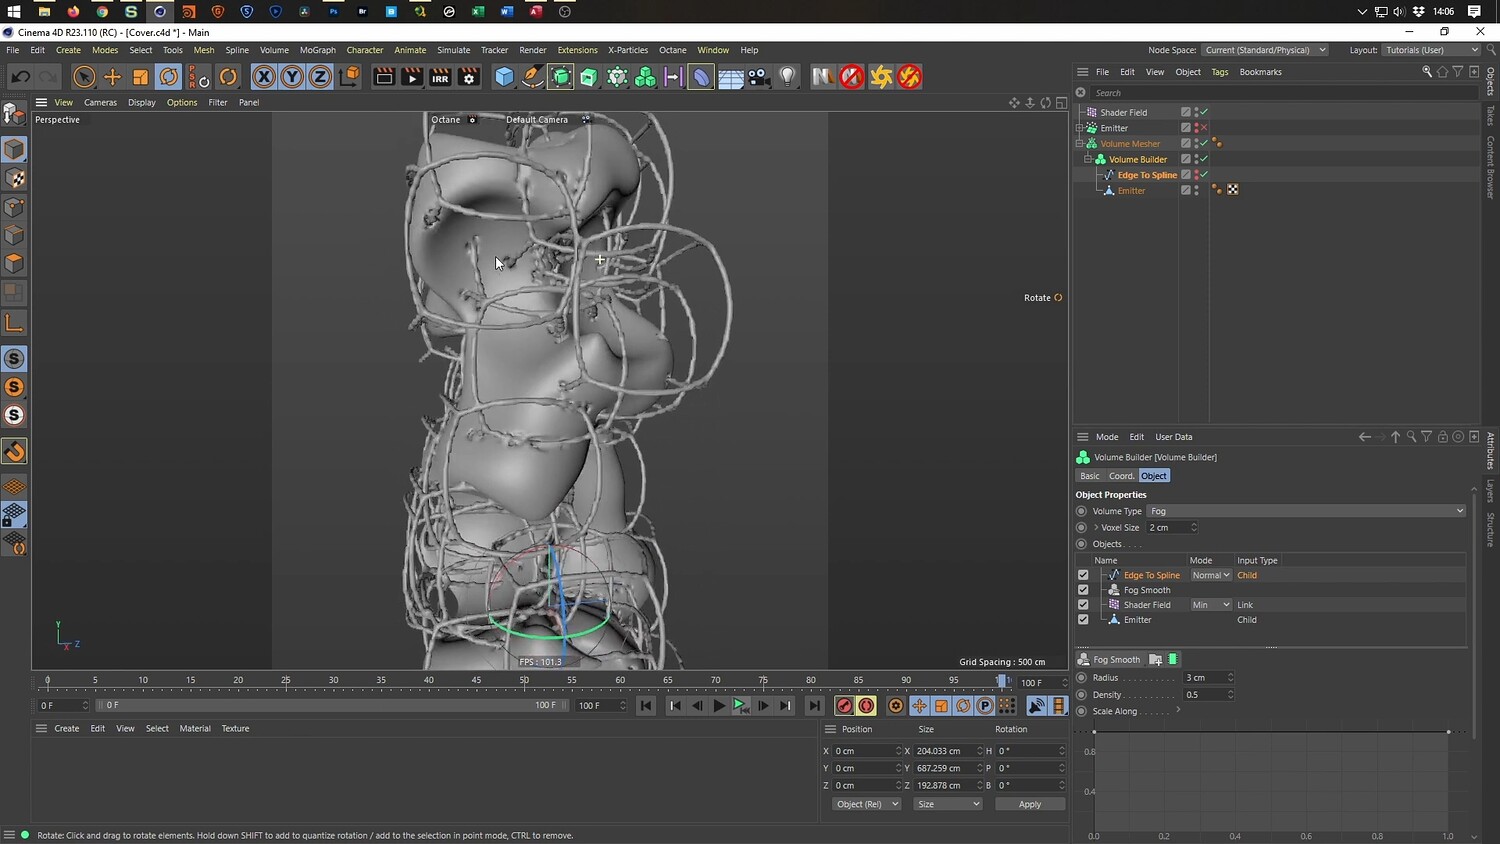The width and height of the screenshot is (1500, 844).
Task: Click the Camera object icon
Action: coord(759,77)
